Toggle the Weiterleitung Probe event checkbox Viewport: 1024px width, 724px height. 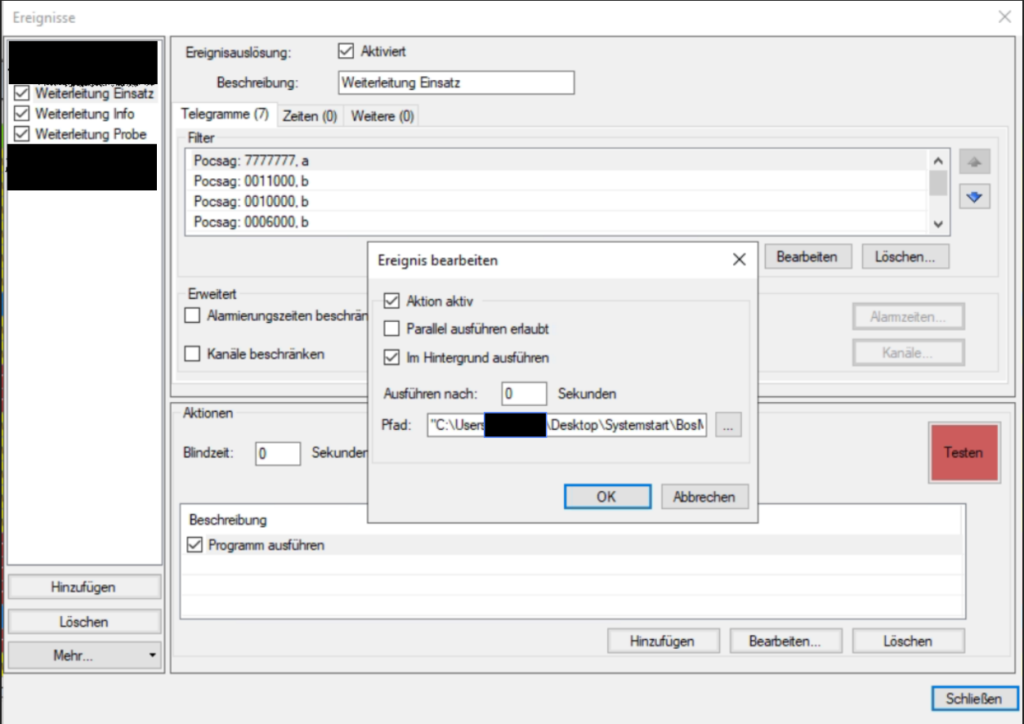[22, 134]
